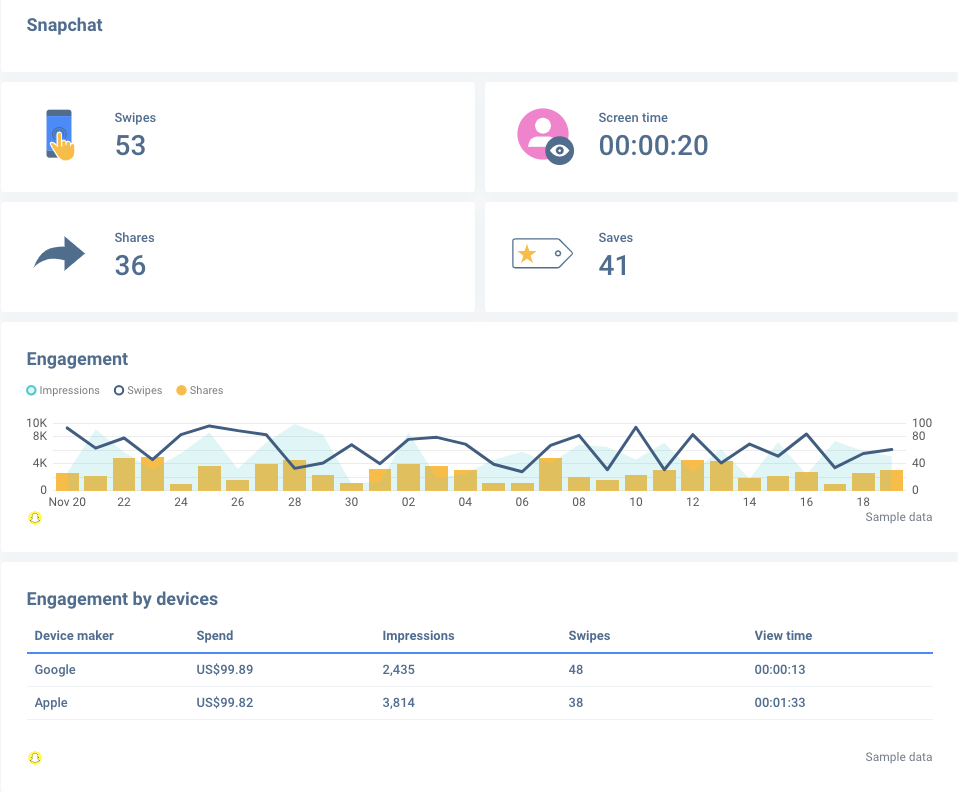Screen dimensions: 958x792
Task: Click Sample data label under Engagement chart
Action: pyautogui.click(x=898, y=517)
